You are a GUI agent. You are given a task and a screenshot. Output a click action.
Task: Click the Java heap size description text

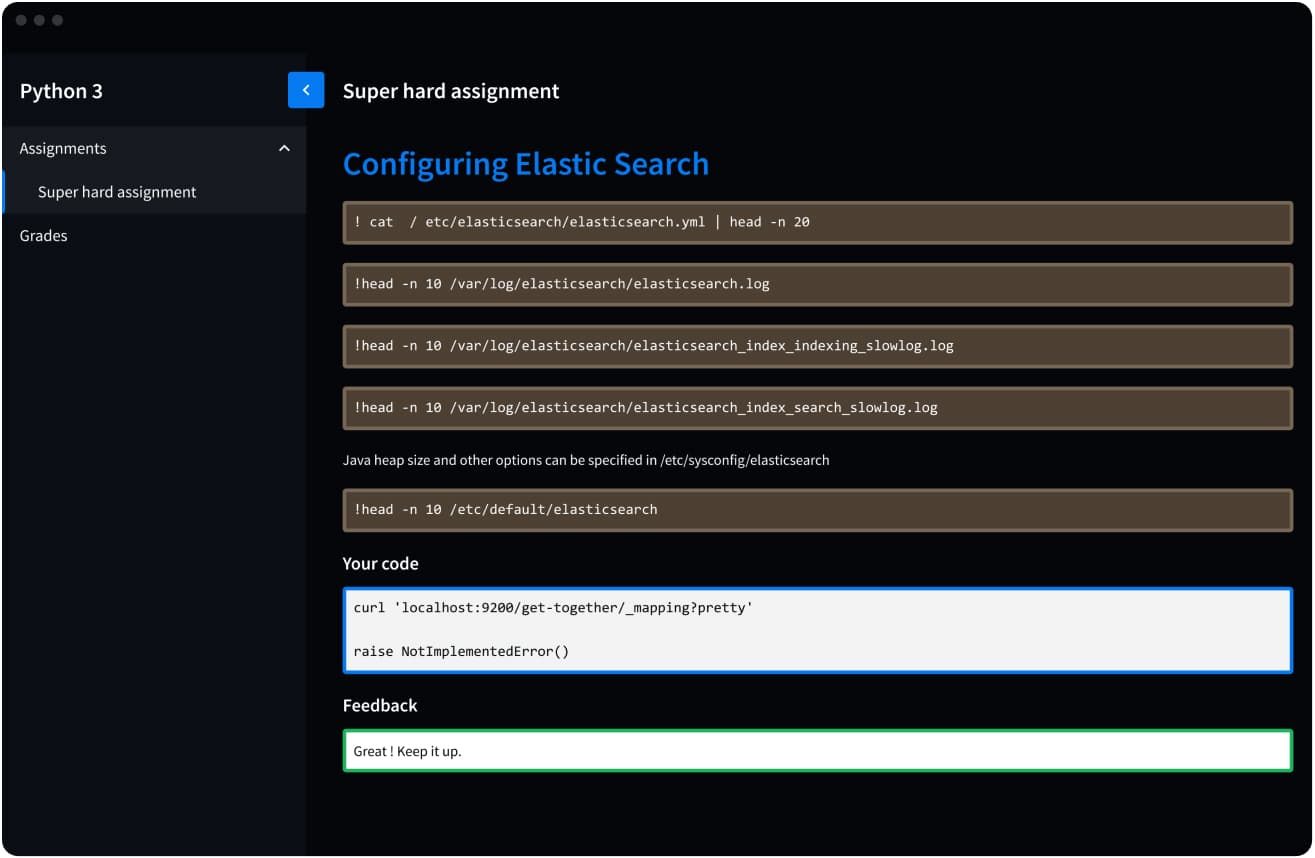pyautogui.click(x=585, y=460)
